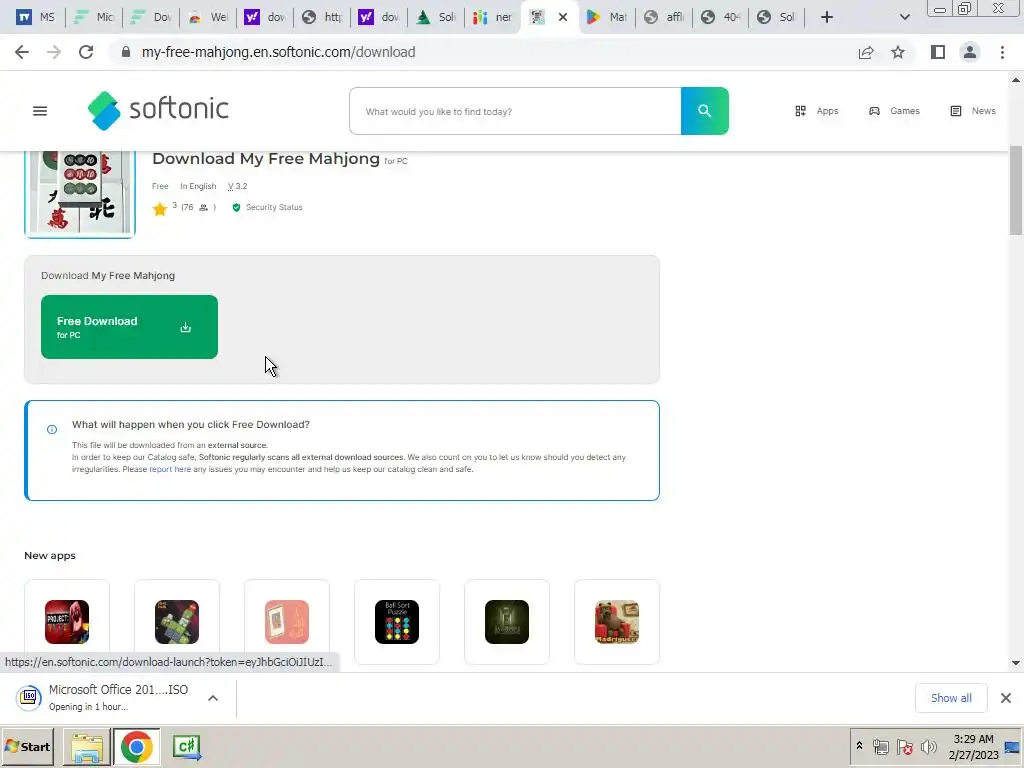This screenshot has width=1024, height=768.
Task: Click the volume tray icon
Action: [928, 746]
